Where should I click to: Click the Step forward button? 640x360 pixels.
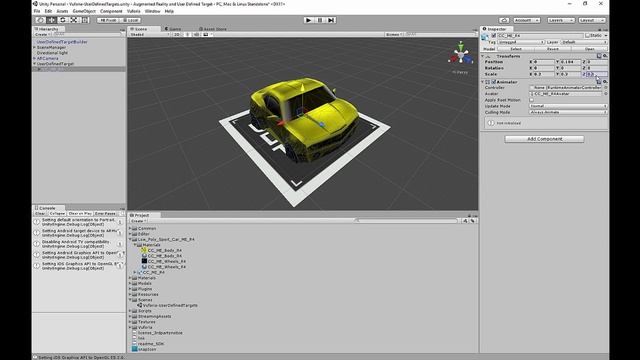331,20
